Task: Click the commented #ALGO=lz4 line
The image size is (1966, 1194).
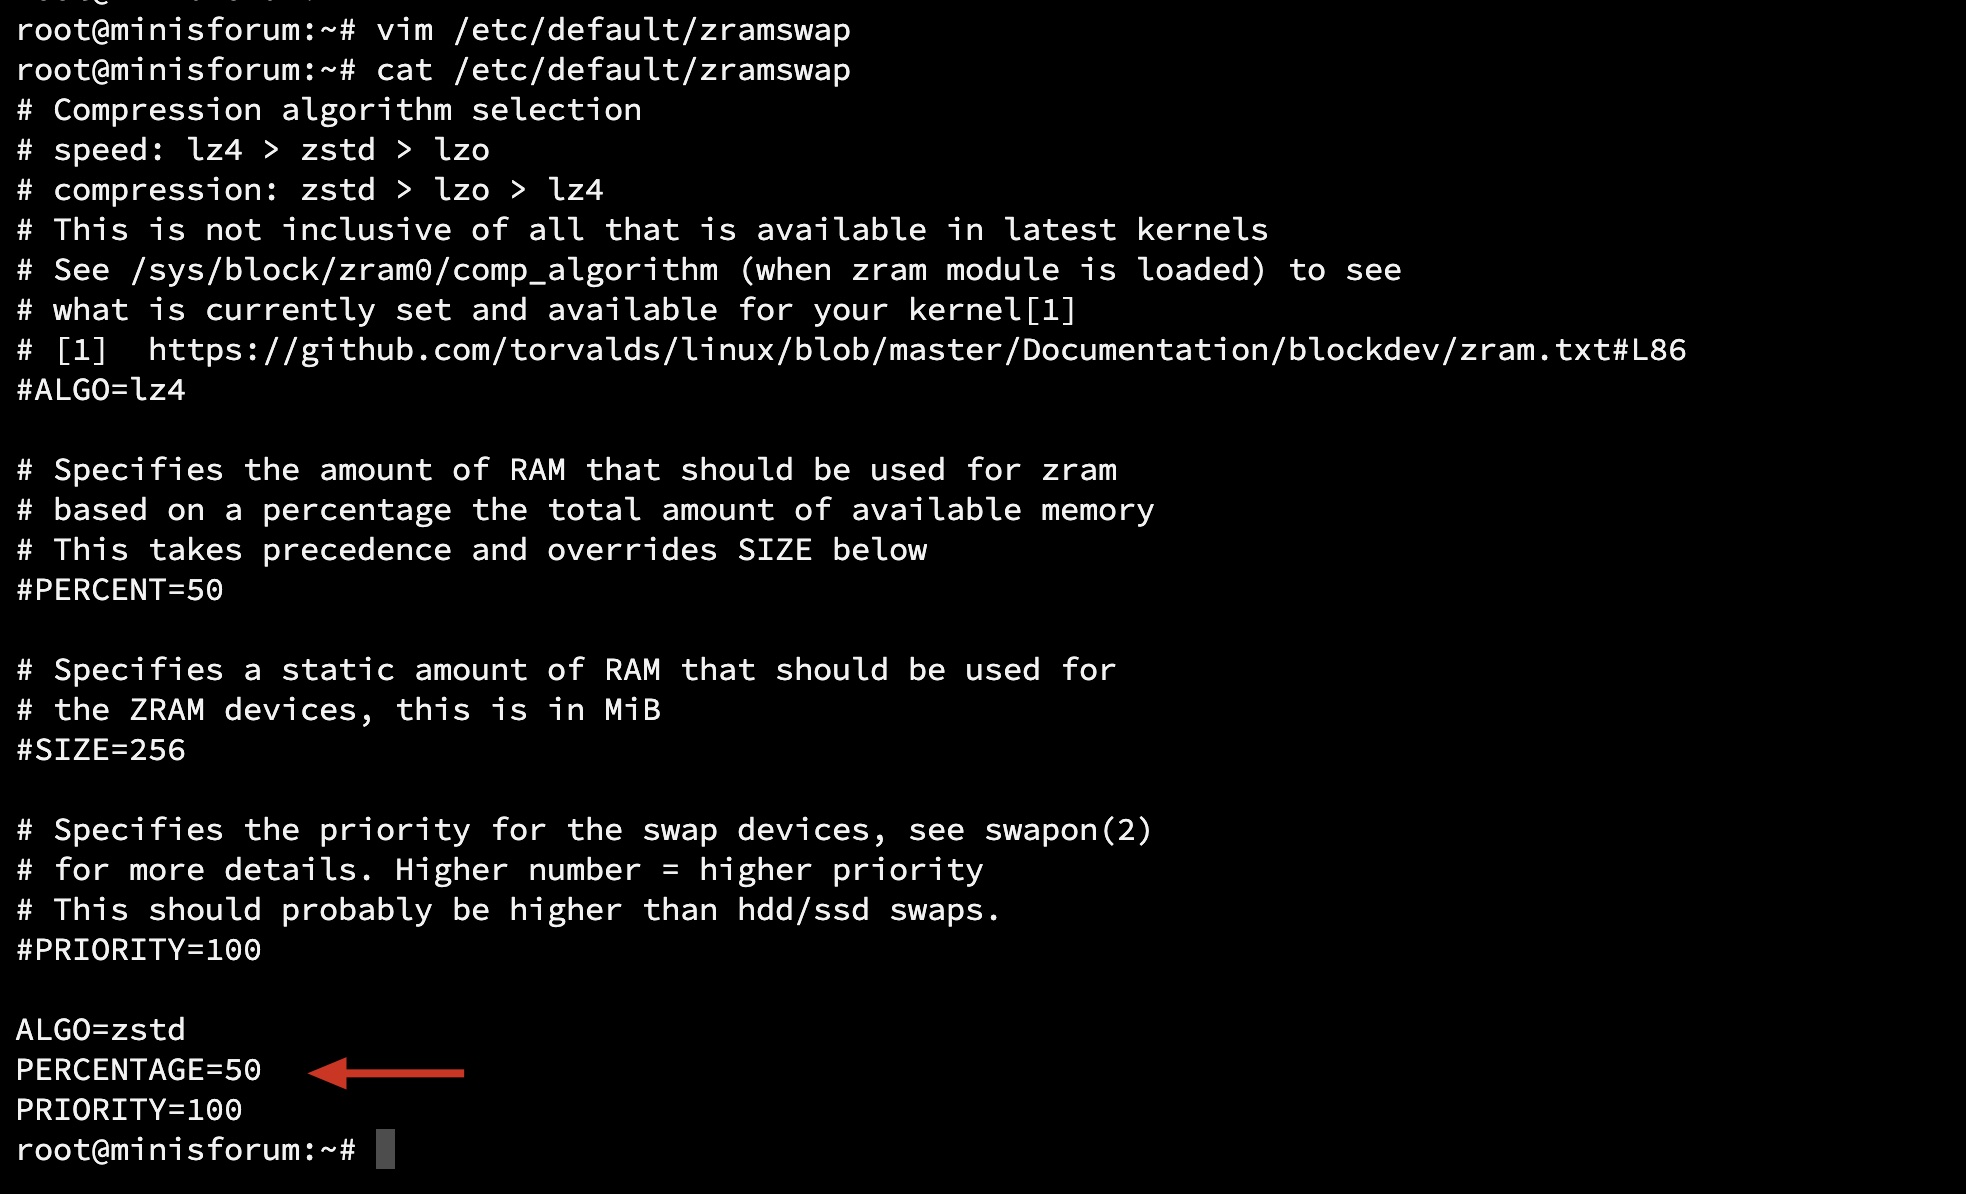Action: (x=101, y=389)
